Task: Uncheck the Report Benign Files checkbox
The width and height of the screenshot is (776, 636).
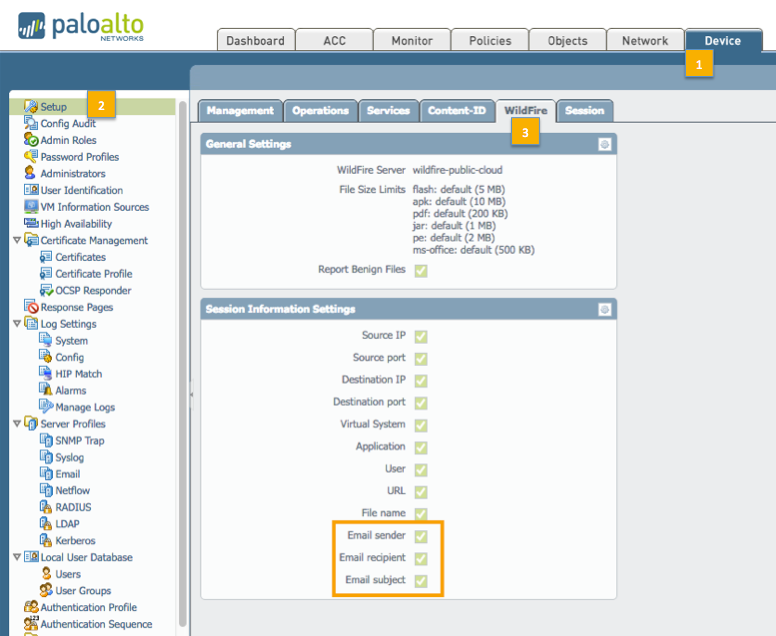Action: 421,271
